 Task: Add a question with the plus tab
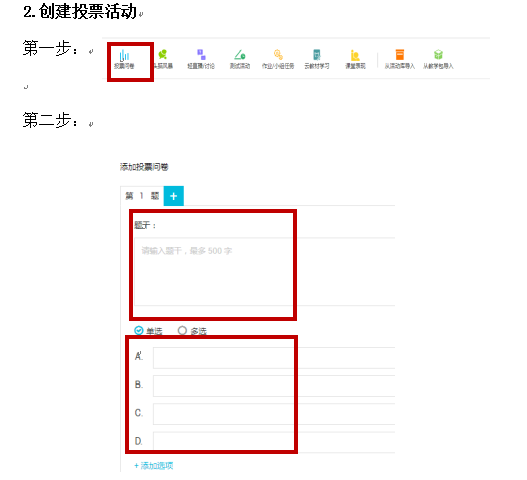pos(173,196)
